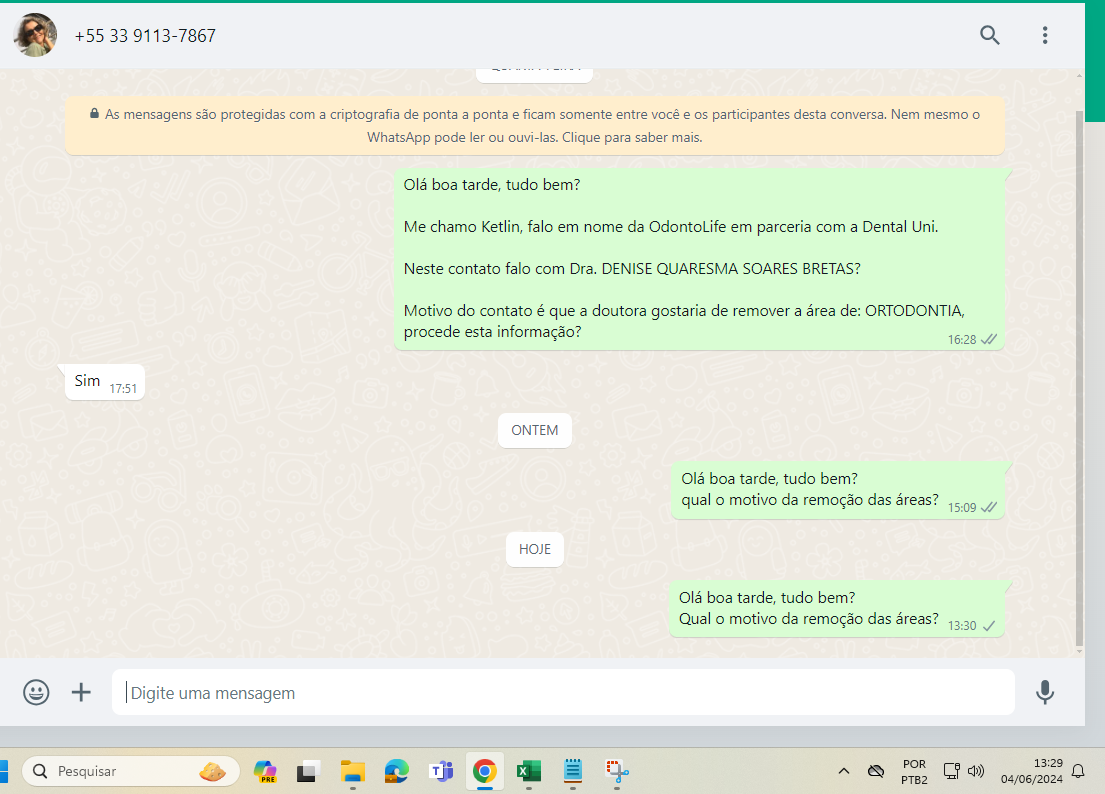Screen dimensions: 1105x794
Task: Open Excel from the taskbar
Action: (x=528, y=771)
